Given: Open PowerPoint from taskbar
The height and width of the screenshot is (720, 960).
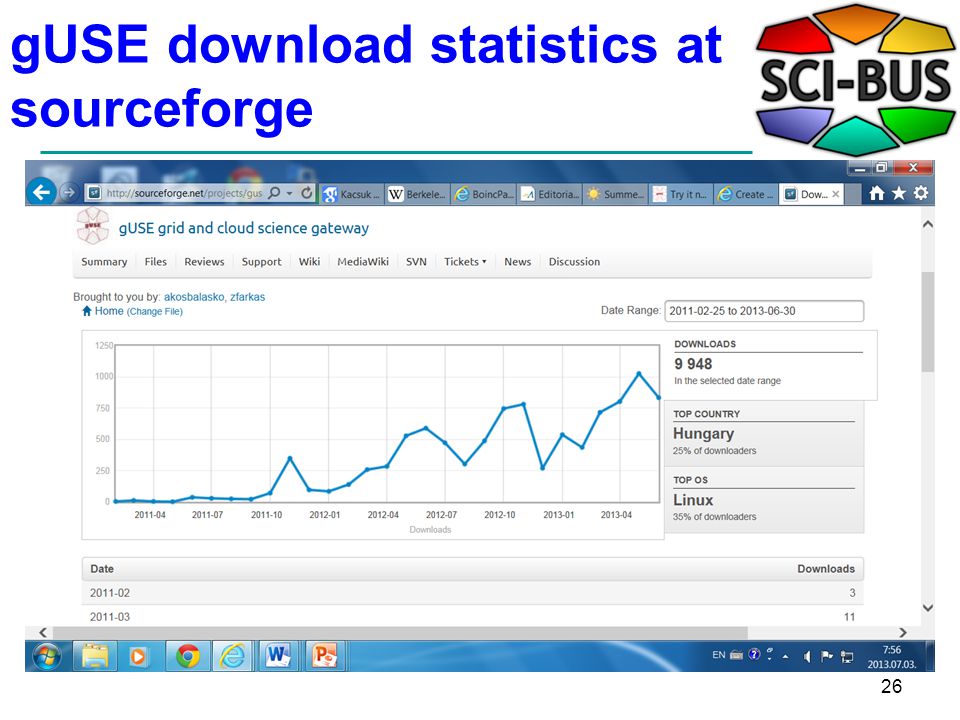Looking at the screenshot, I should (325, 656).
